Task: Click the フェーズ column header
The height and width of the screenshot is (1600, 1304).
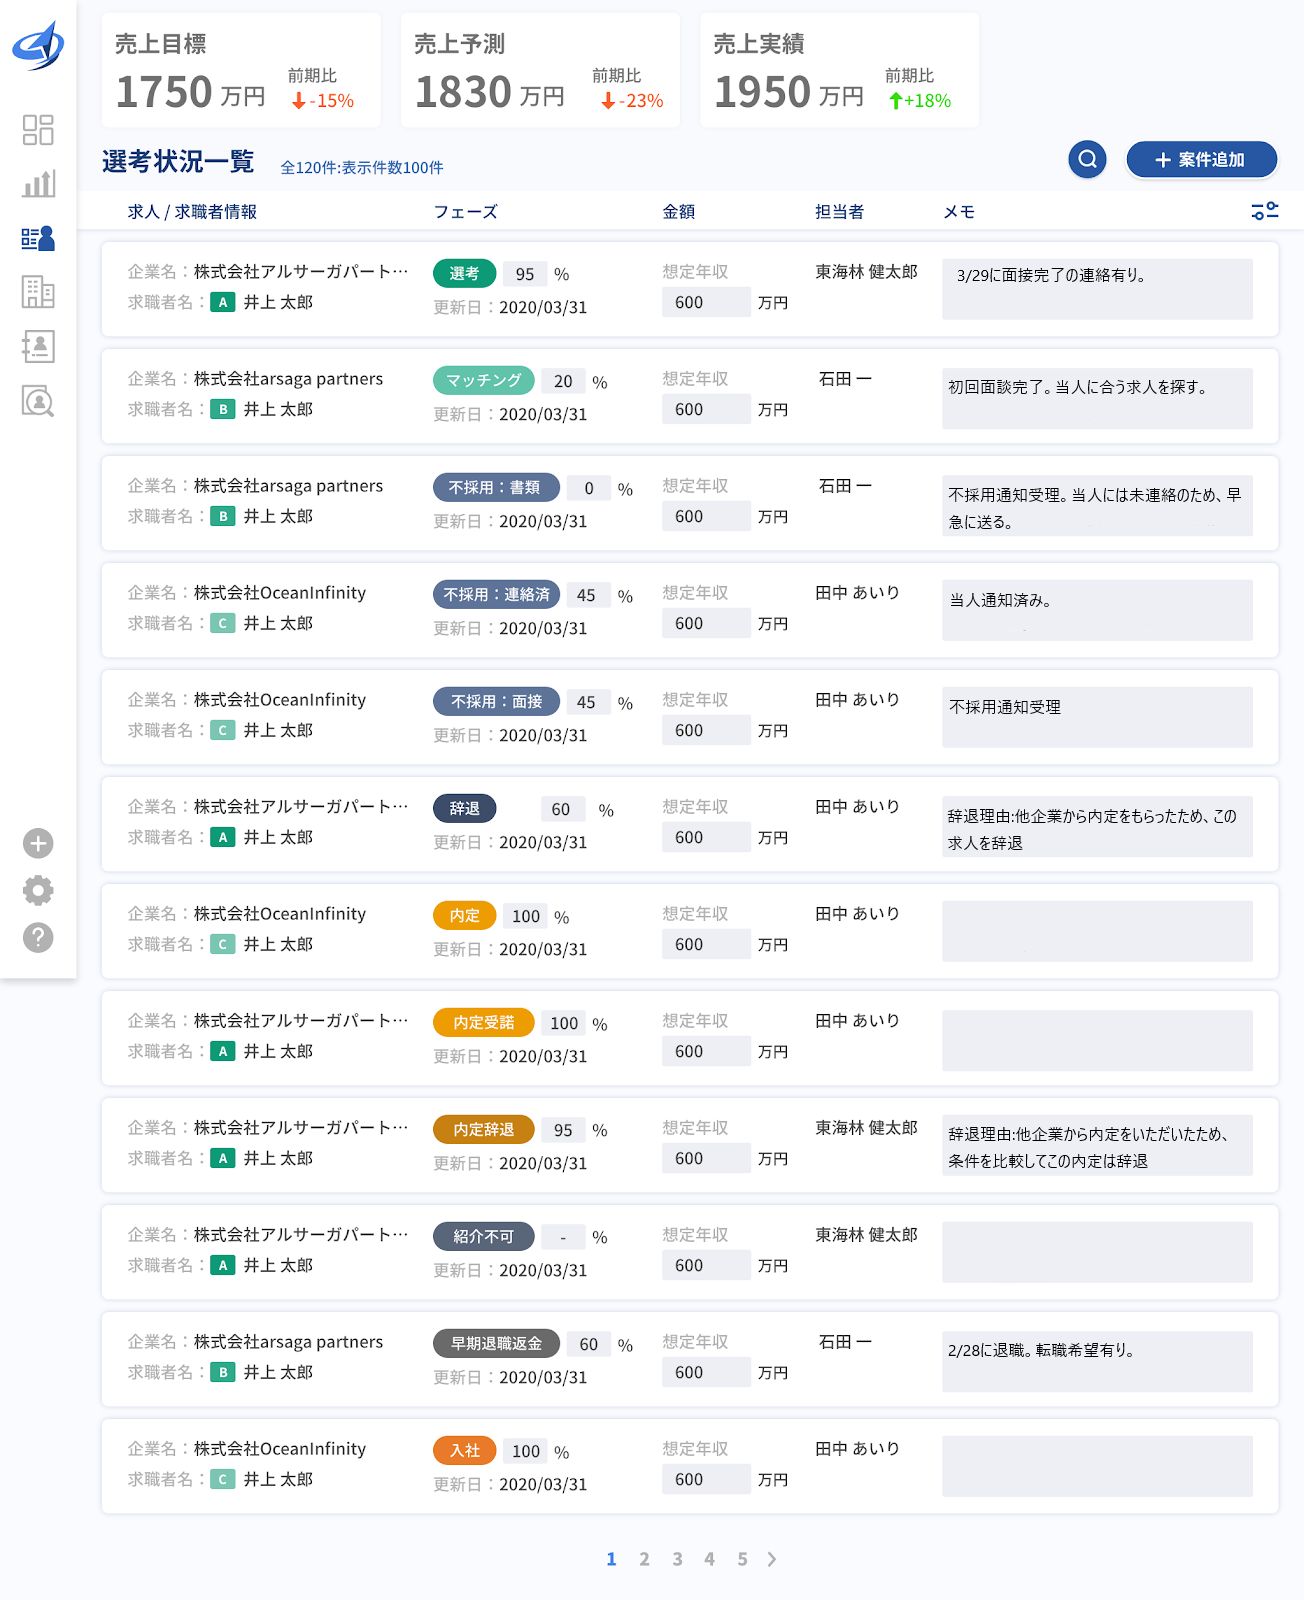Action: coord(465,212)
